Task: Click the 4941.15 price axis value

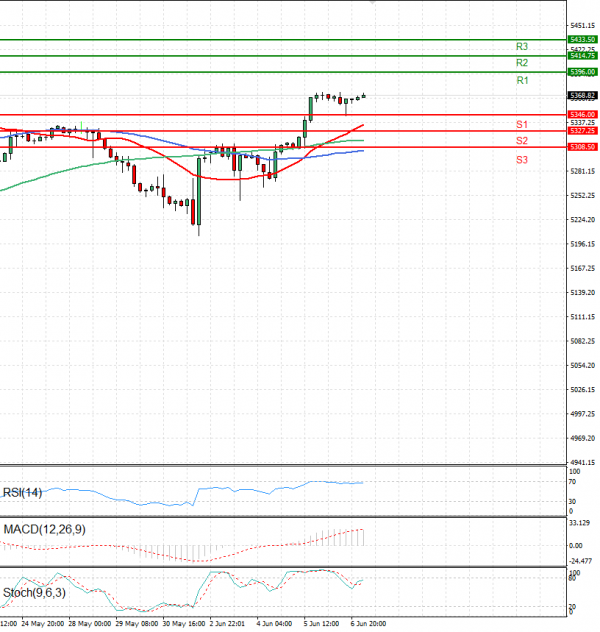Action: point(583,462)
